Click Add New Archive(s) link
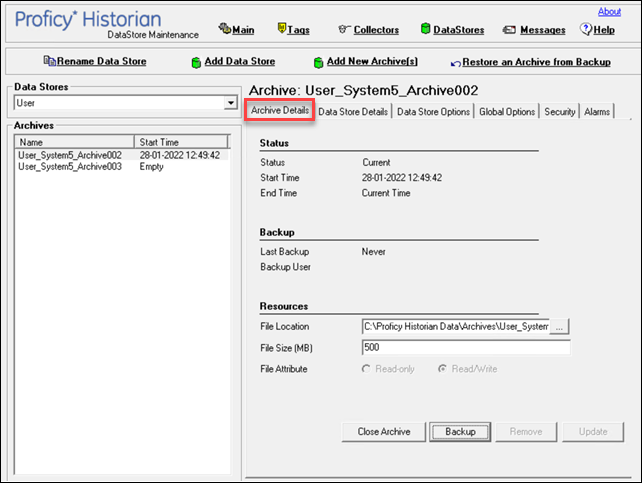Image resolution: width=642 pixels, height=483 pixels. tap(372, 61)
